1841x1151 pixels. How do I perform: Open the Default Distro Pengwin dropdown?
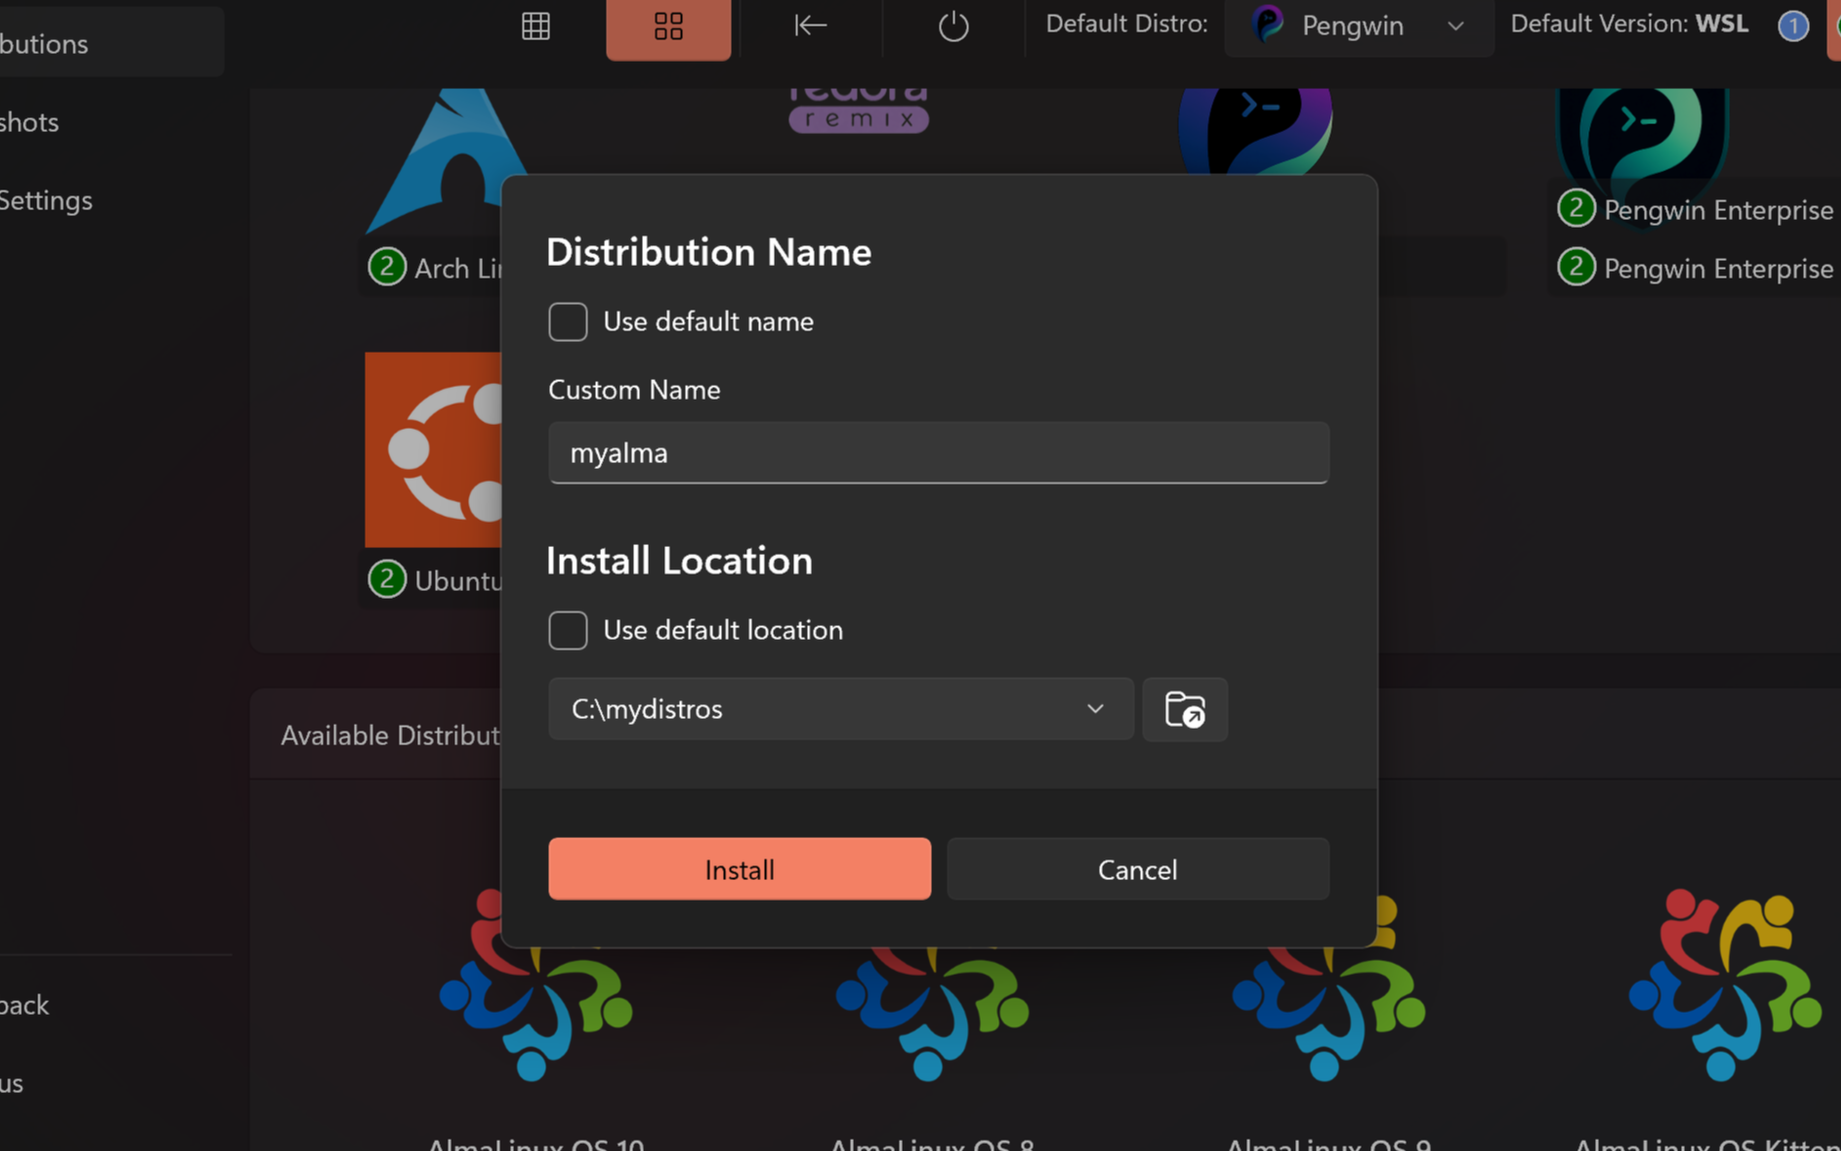1359,26
